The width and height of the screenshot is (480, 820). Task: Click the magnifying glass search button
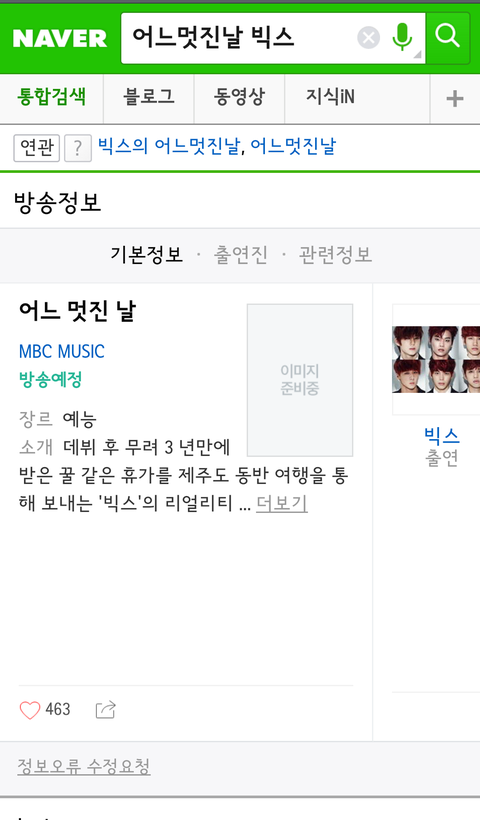click(x=448, y=38)
